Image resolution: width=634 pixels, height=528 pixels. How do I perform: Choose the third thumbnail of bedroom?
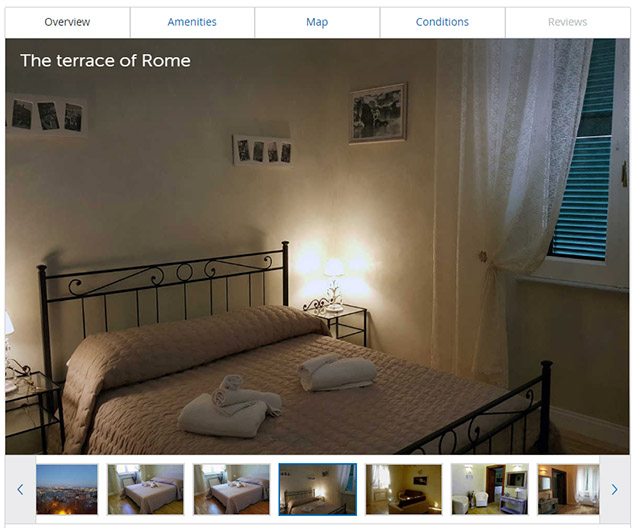click(231, 489)
